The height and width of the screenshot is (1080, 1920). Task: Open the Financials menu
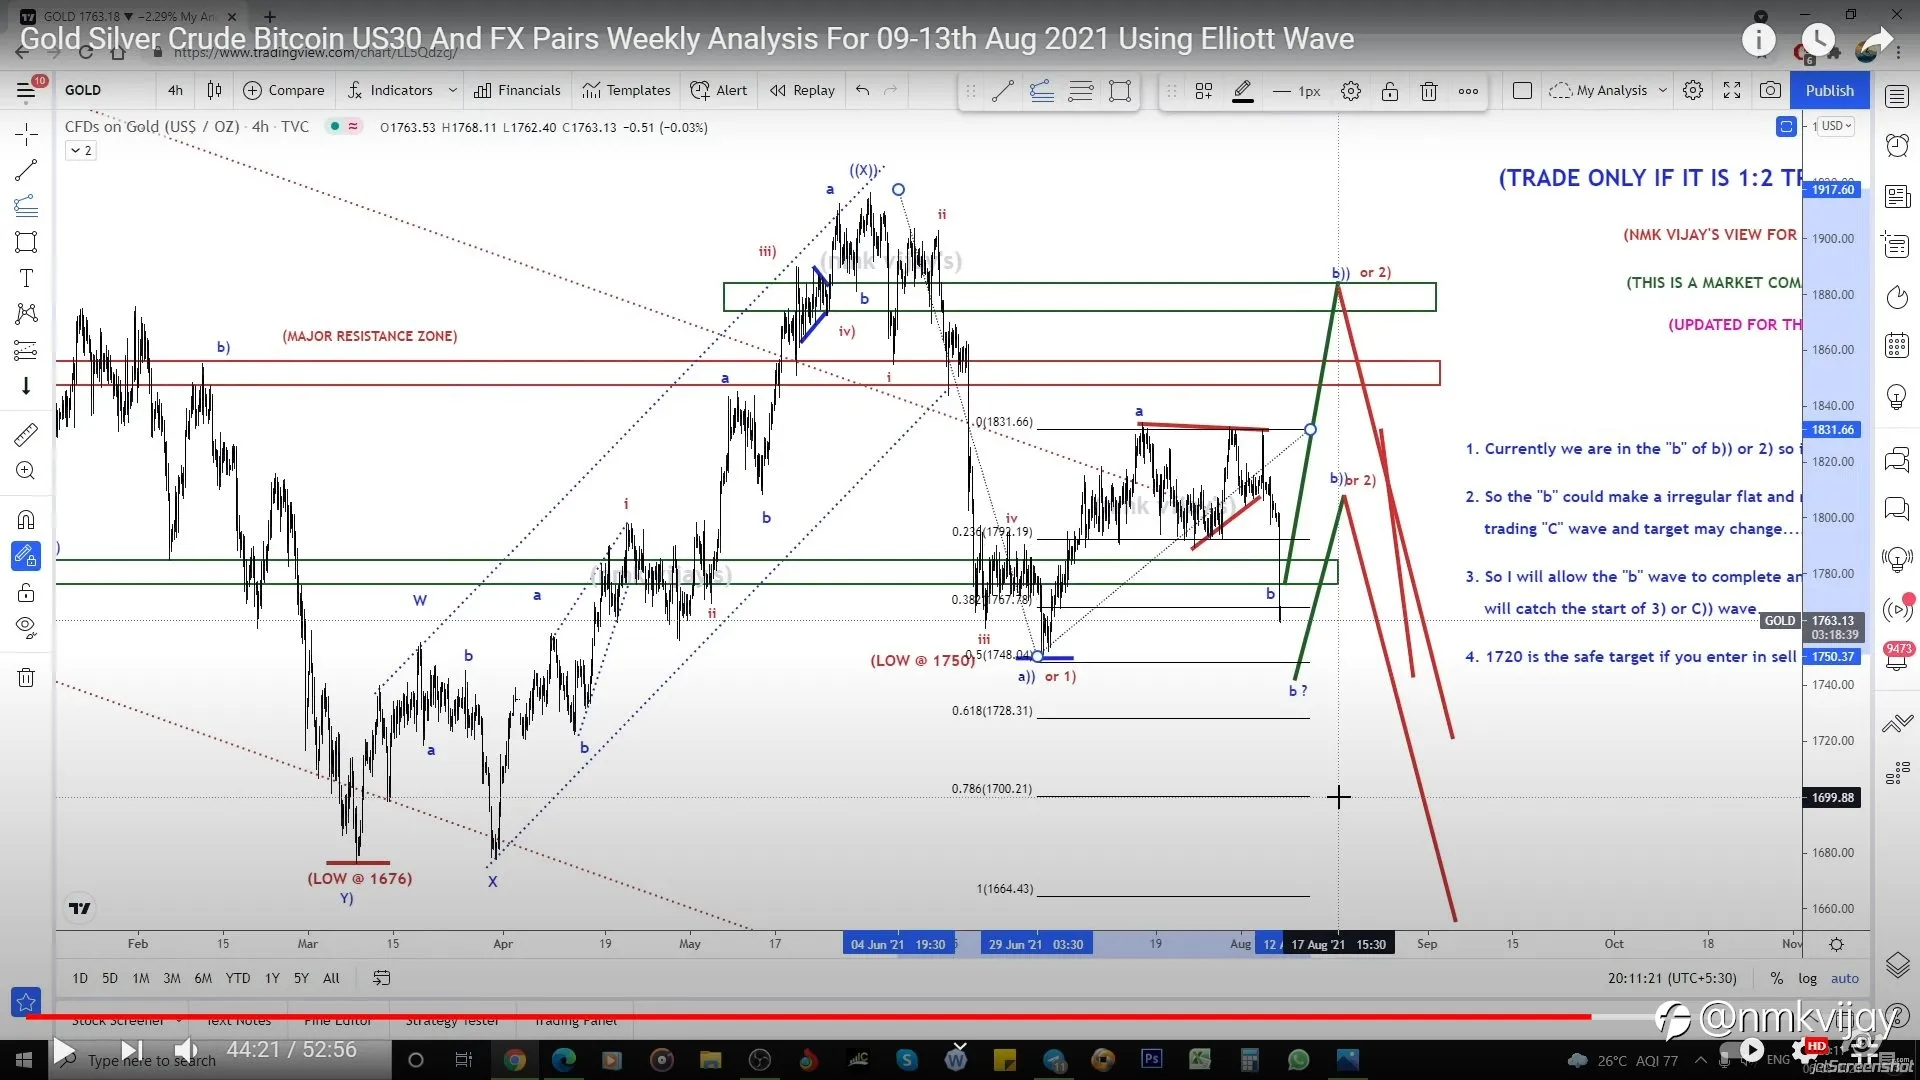click(x=517, y=90)
